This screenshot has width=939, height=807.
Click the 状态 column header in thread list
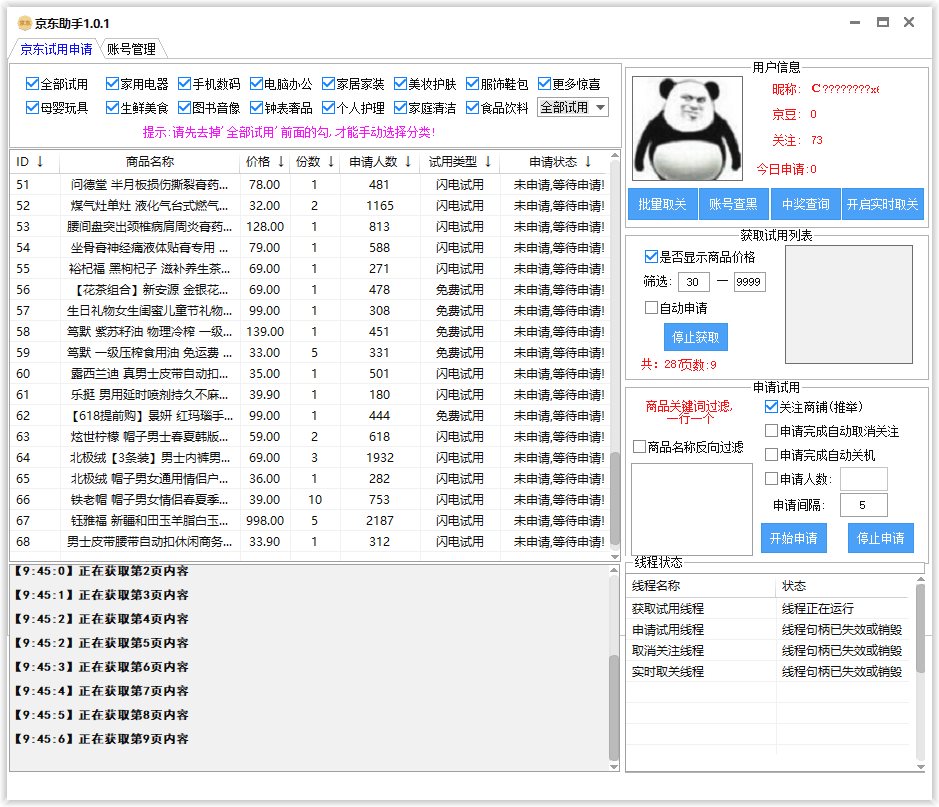pyautogui.click(x=844, y=585)
